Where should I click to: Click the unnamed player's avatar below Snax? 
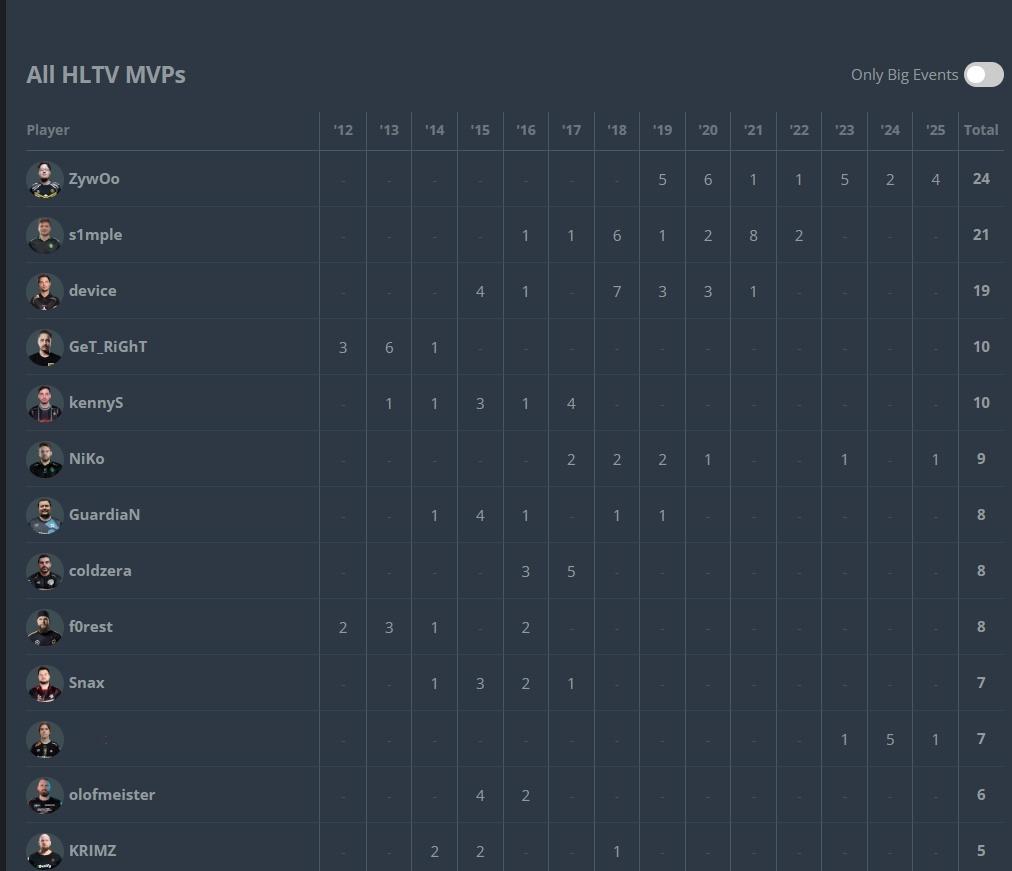click(x=45, y=739)
